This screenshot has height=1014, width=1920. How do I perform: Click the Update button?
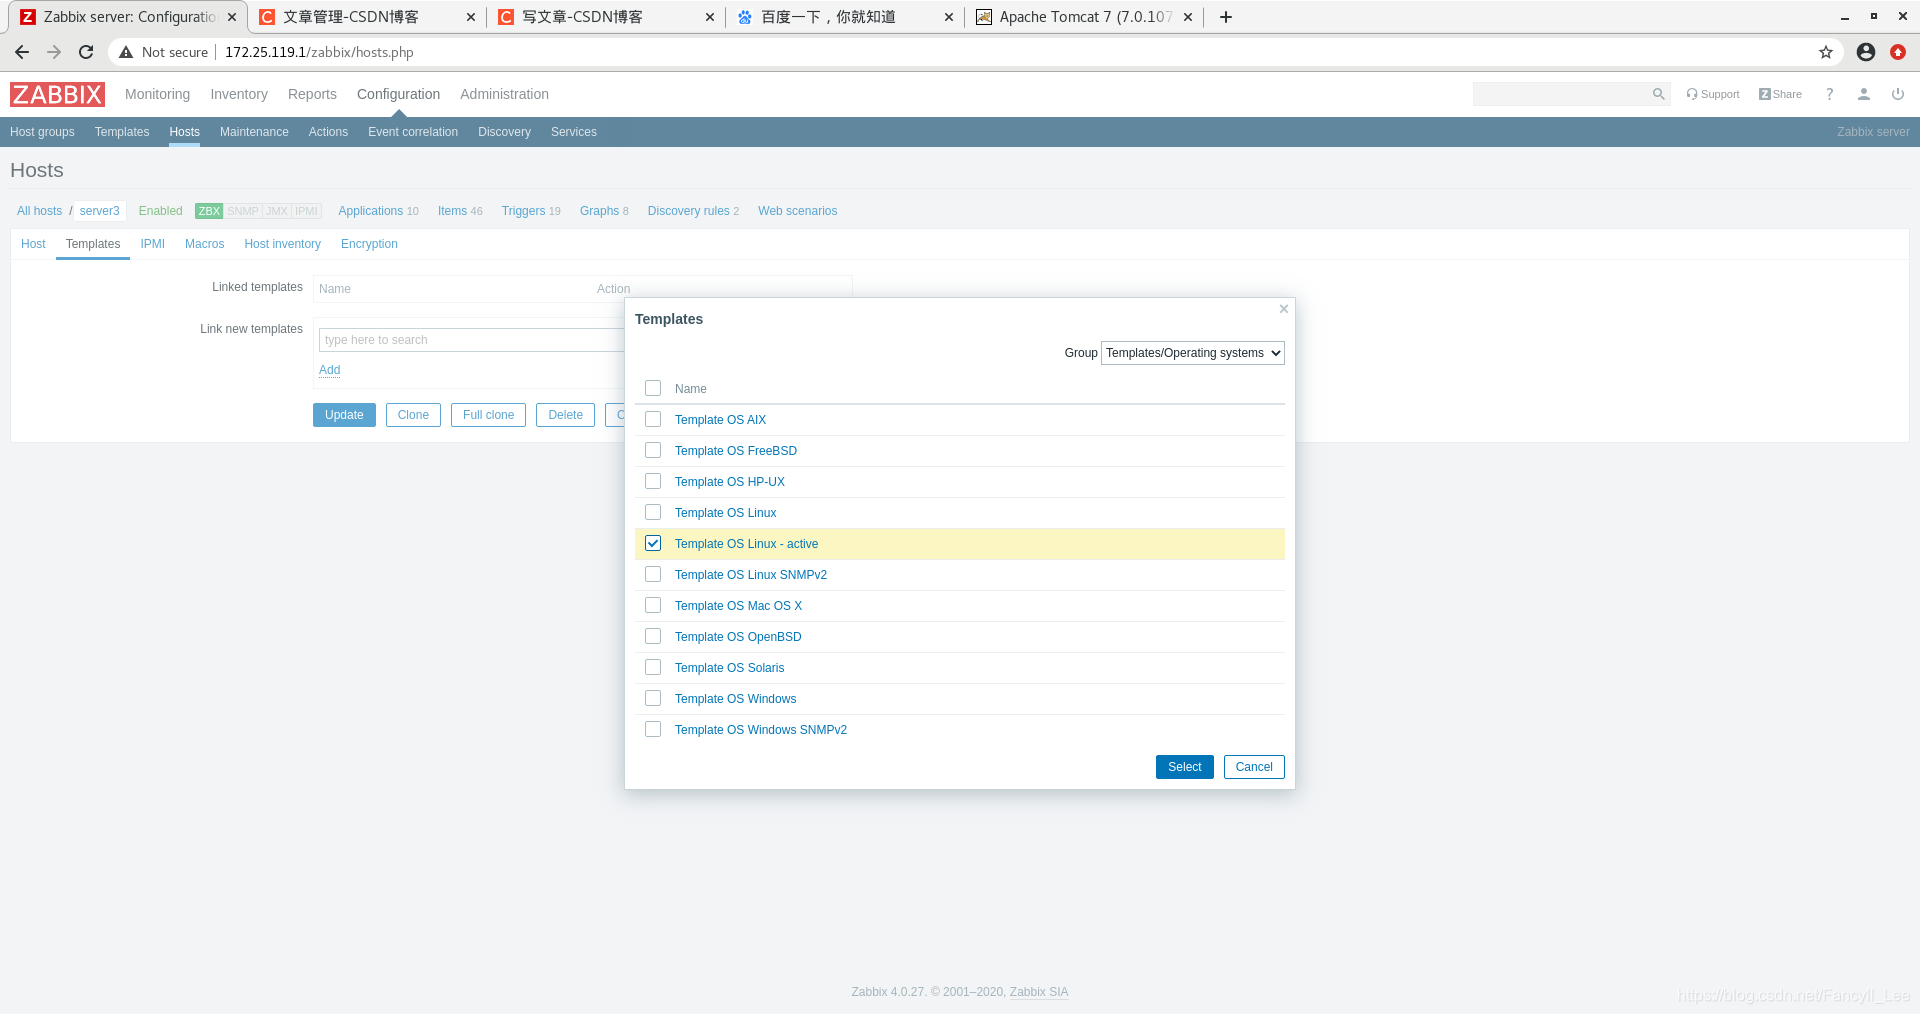[x=344, y=415]
